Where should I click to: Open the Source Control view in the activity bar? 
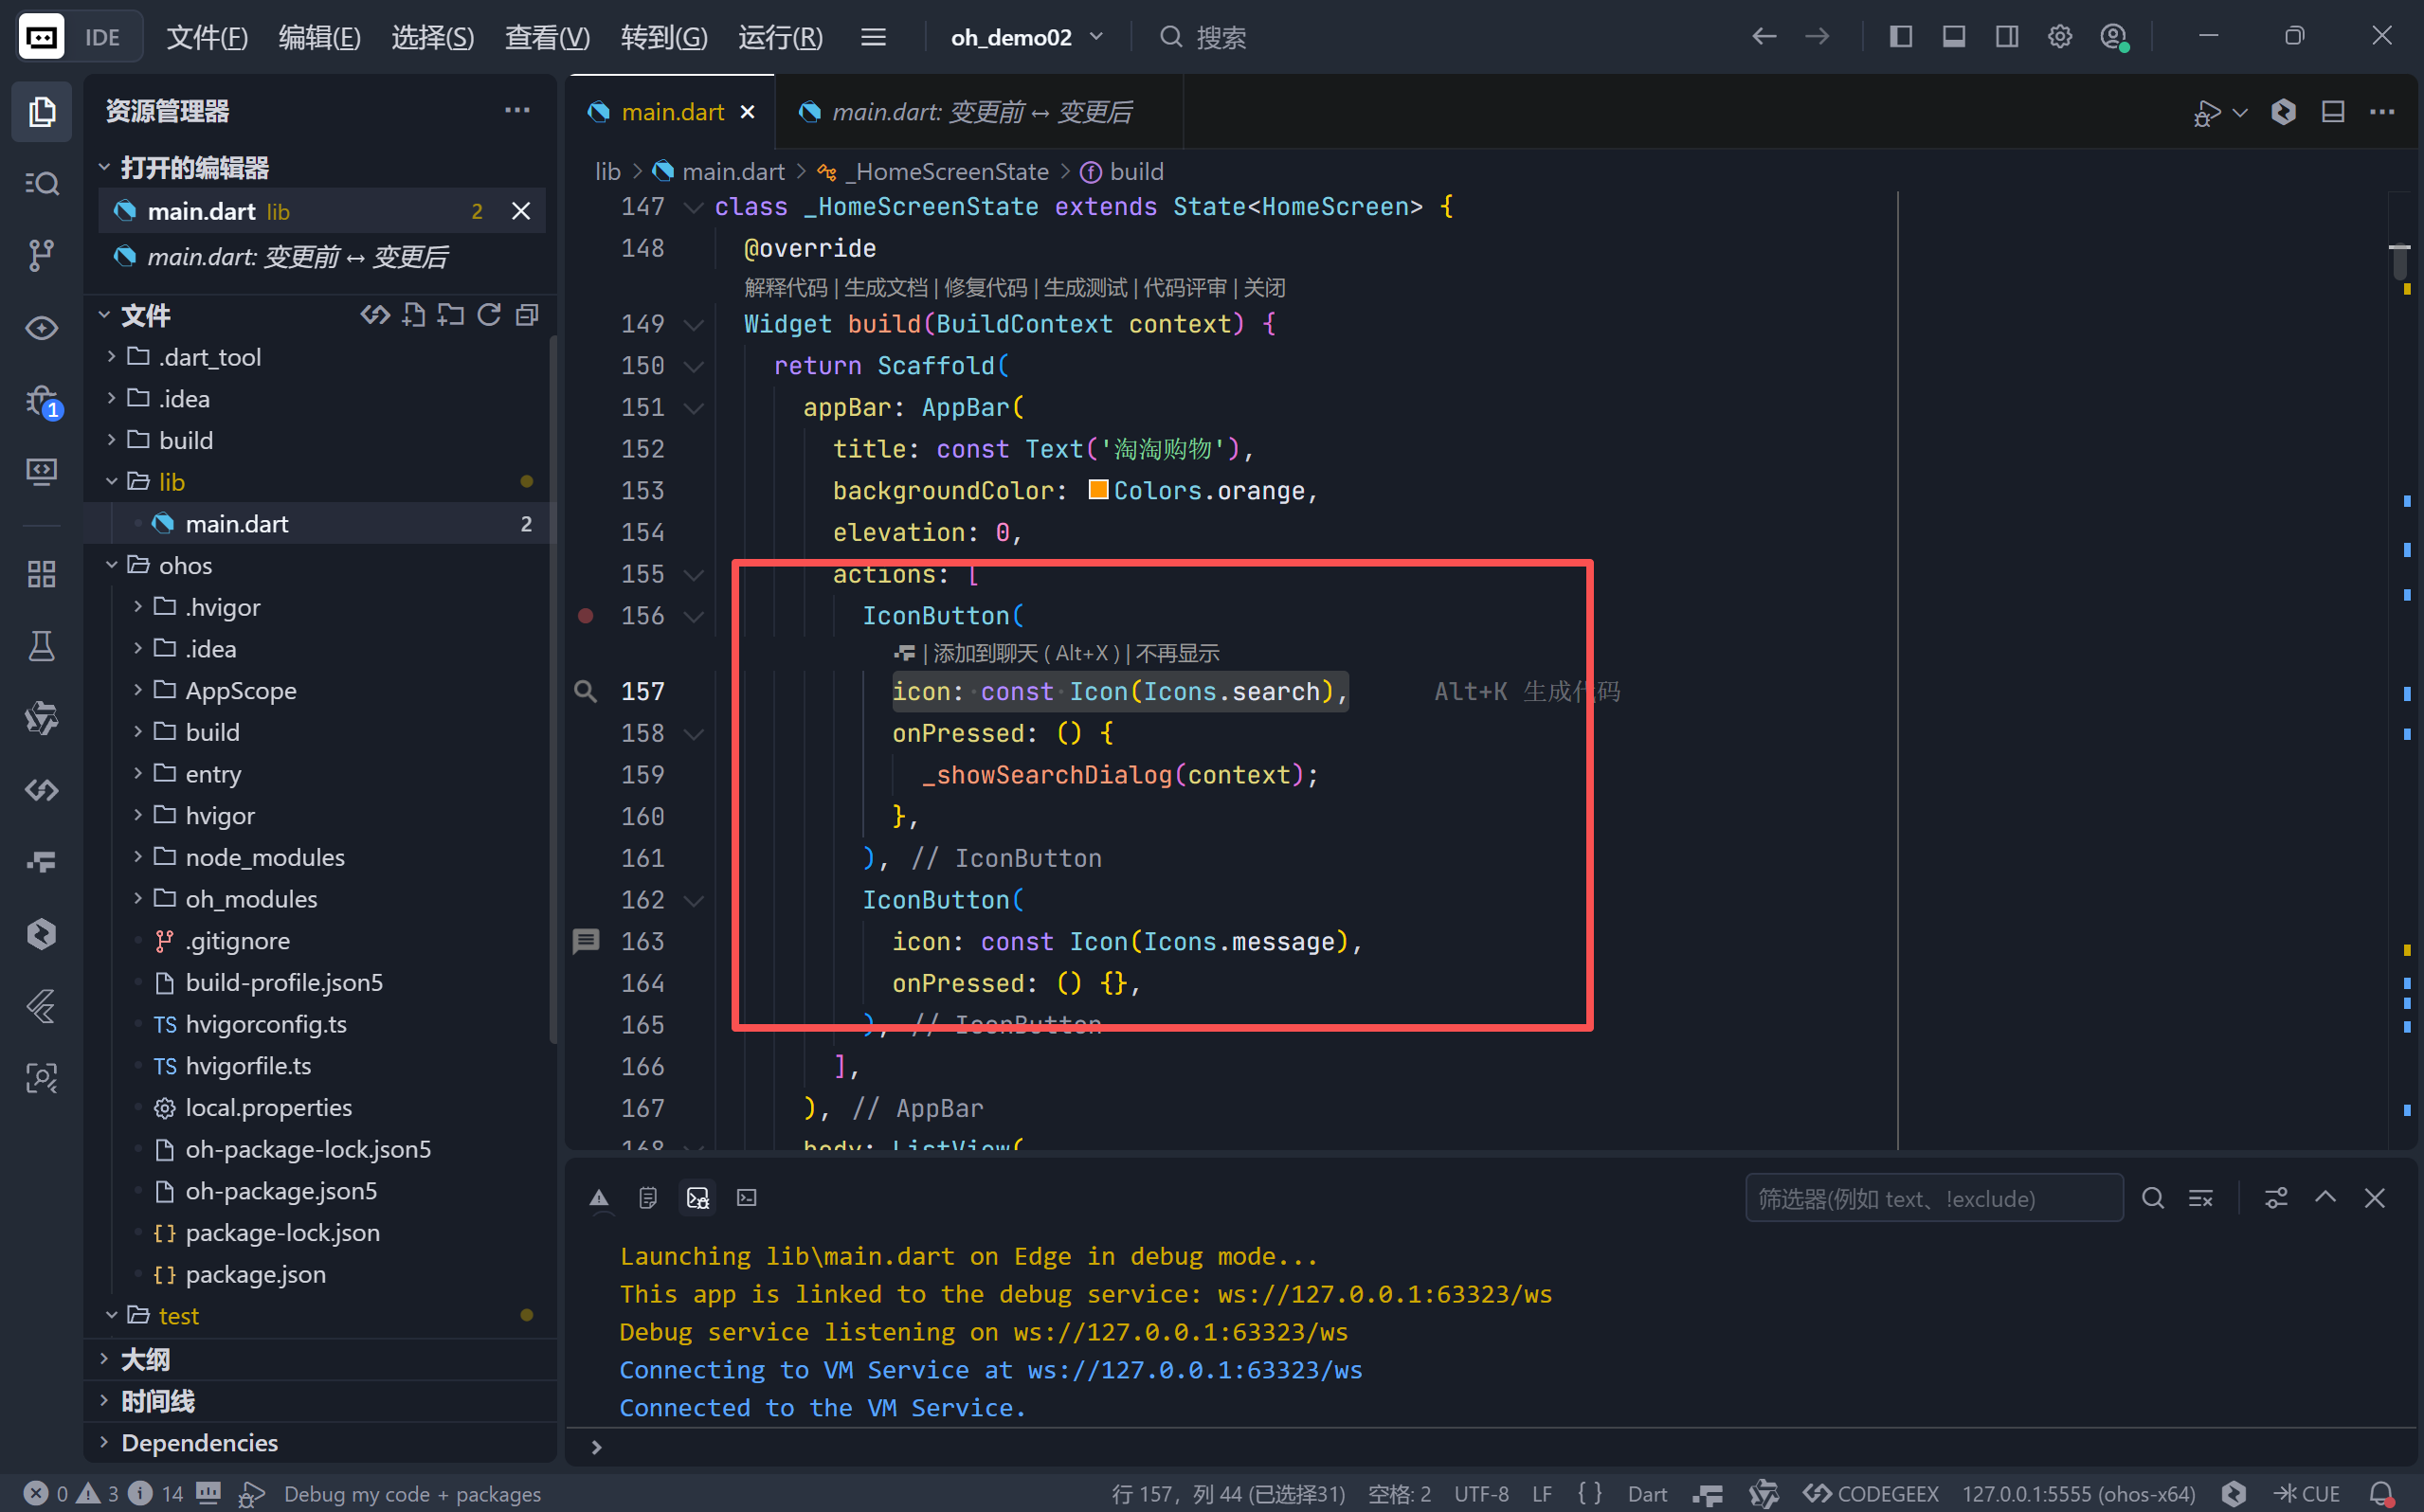[x=41, y=255]
